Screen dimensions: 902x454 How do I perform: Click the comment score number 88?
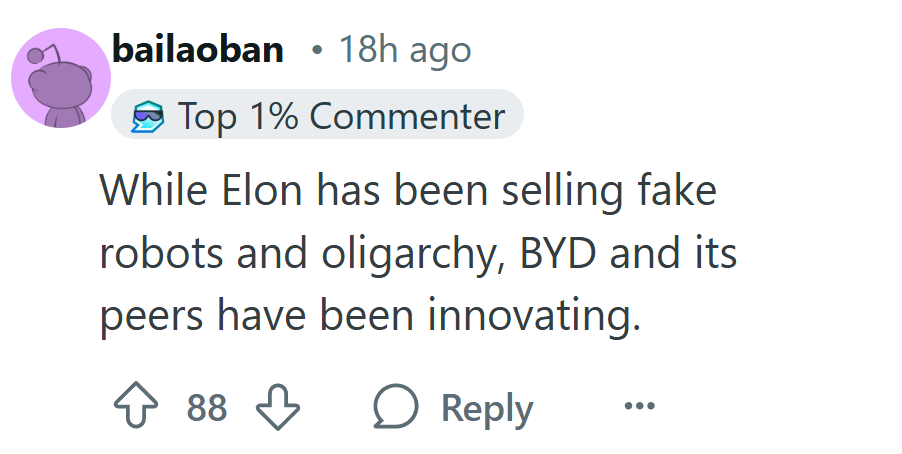pos(207,407)
